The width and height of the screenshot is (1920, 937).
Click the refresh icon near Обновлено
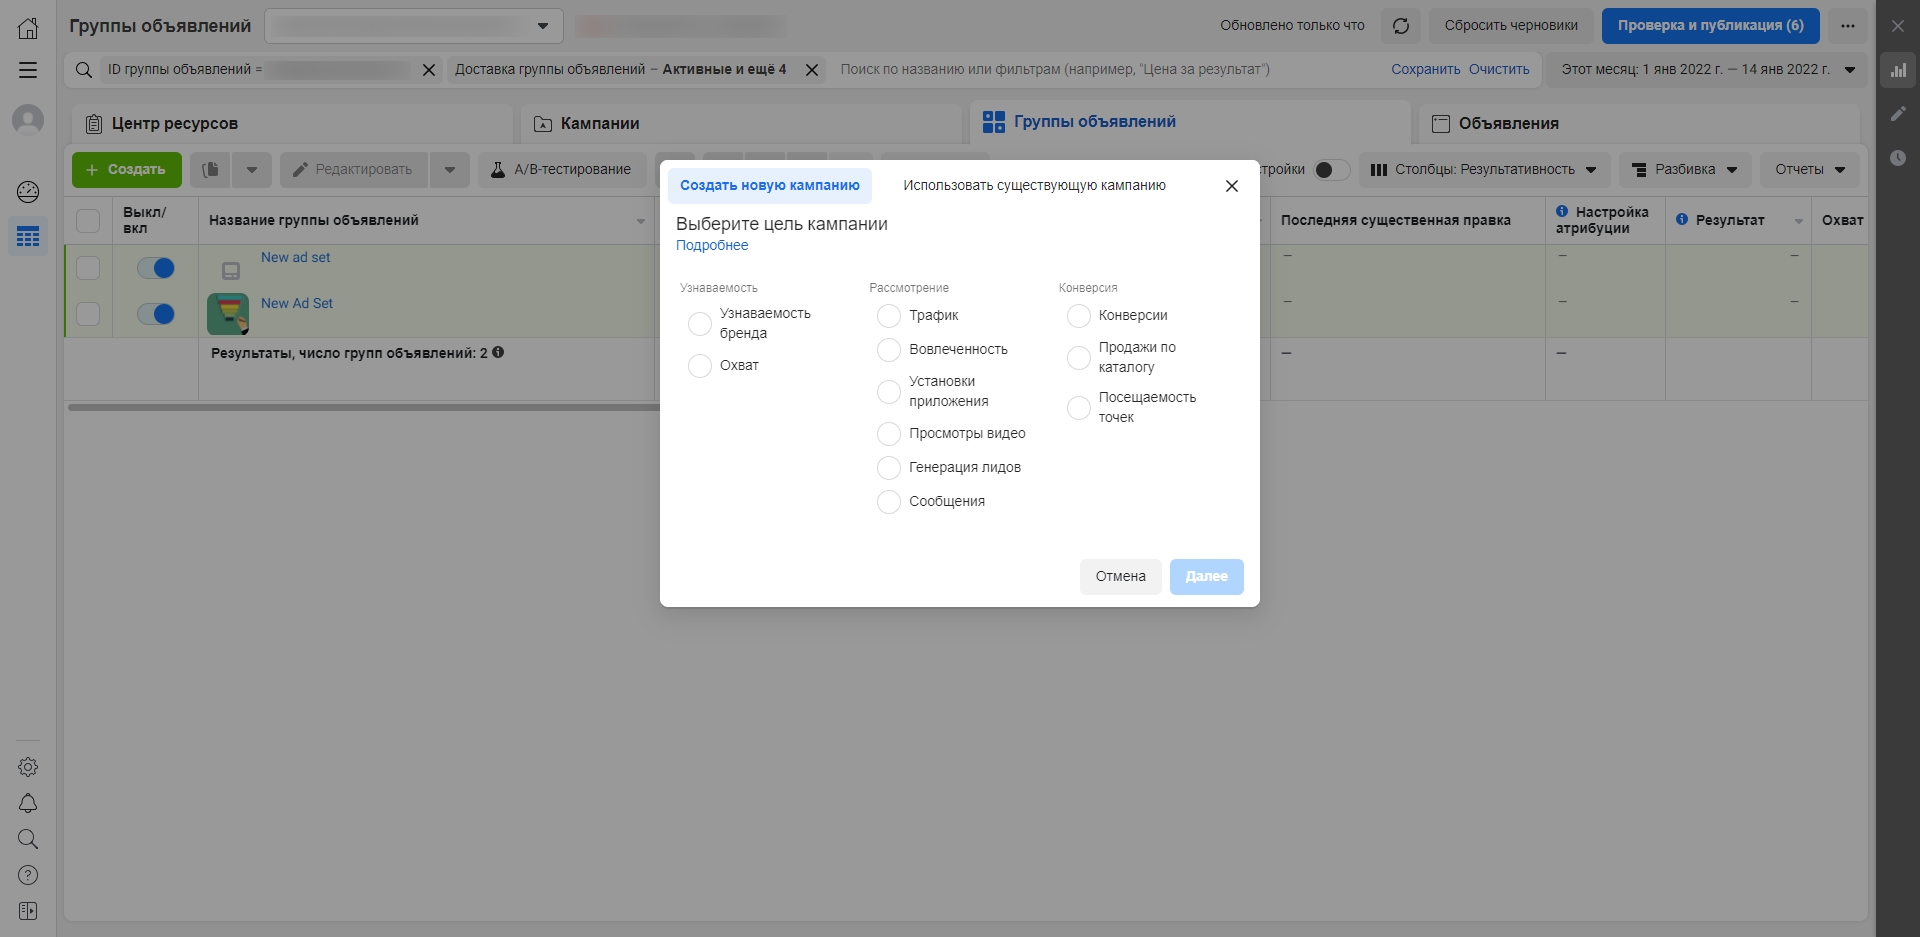click(1401, 26)
